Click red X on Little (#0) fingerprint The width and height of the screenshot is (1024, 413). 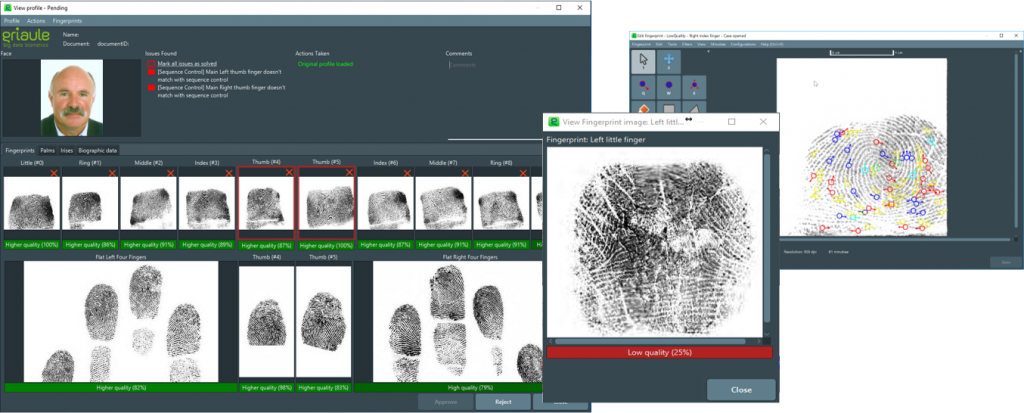pyautogui.click(x=53, y=173)
